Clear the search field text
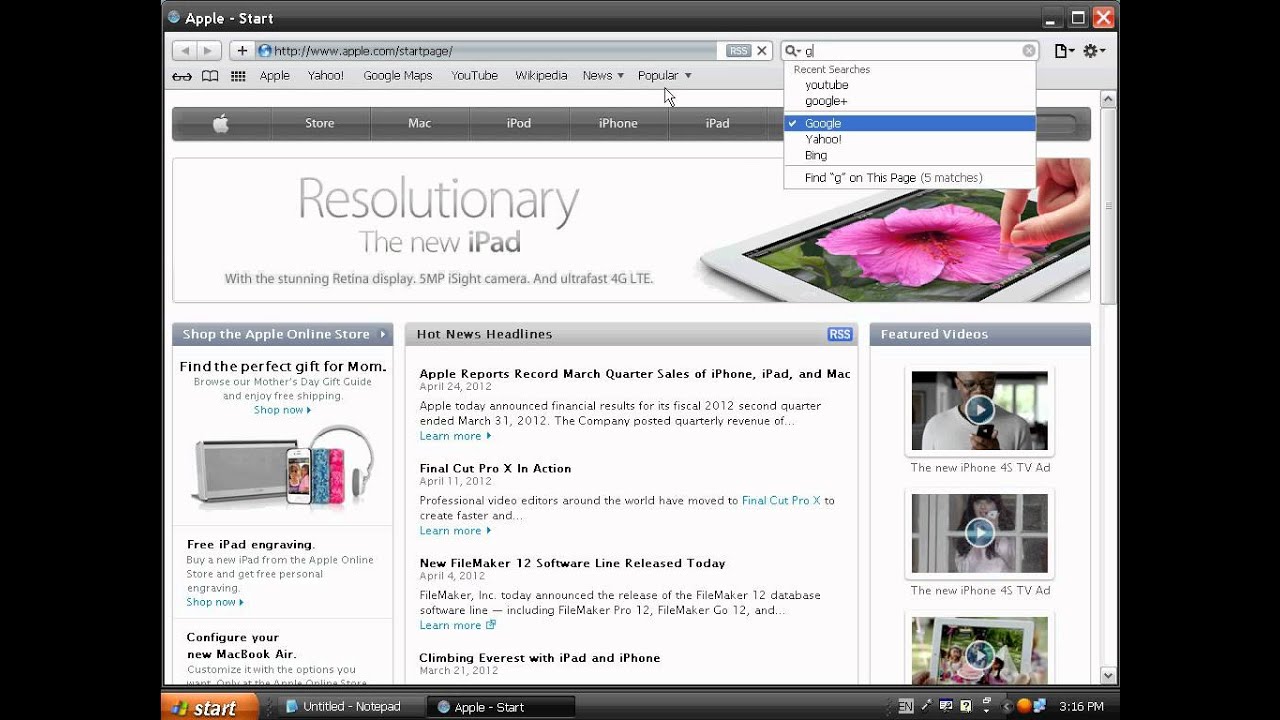 click(x=1028, y=51)
